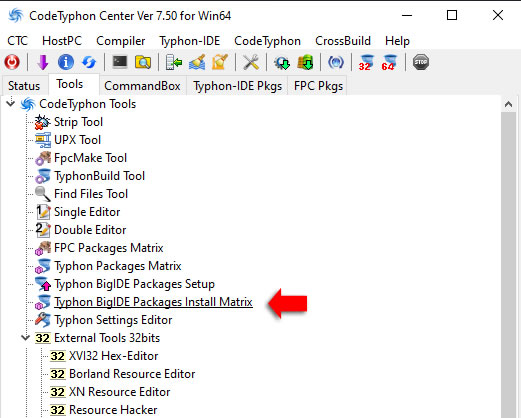This screenshot has height=418, width=521.
Task: Click the document with green arrow icon
Action: pyautogui.click(x=174, y=62)
